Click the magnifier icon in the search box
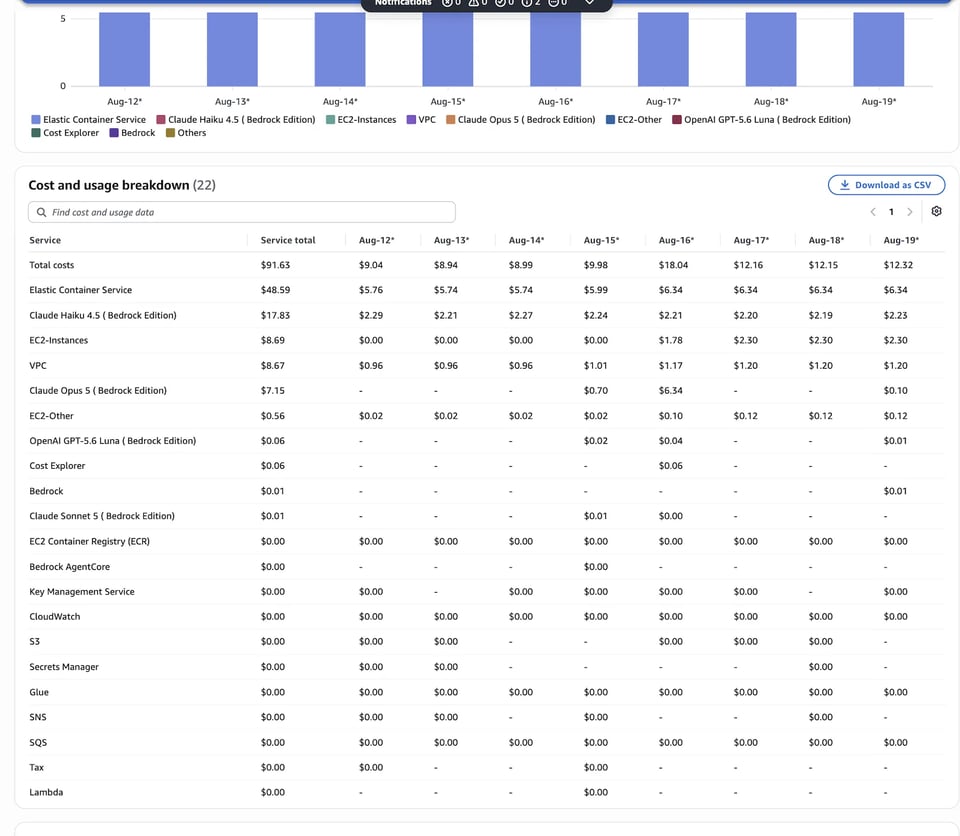Image resolution: width=960 pixels, height=836 pixels. pyautogui.click(x=41, y=212)
